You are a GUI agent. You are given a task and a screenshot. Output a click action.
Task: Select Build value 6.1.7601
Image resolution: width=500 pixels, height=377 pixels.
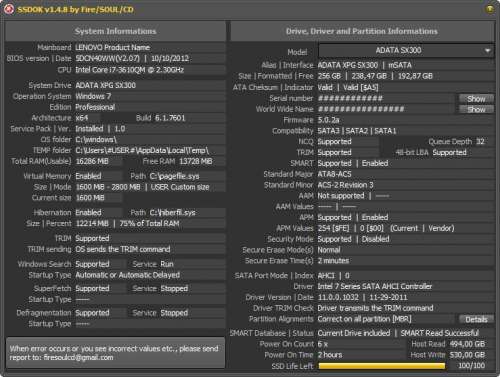coord(170,118)
